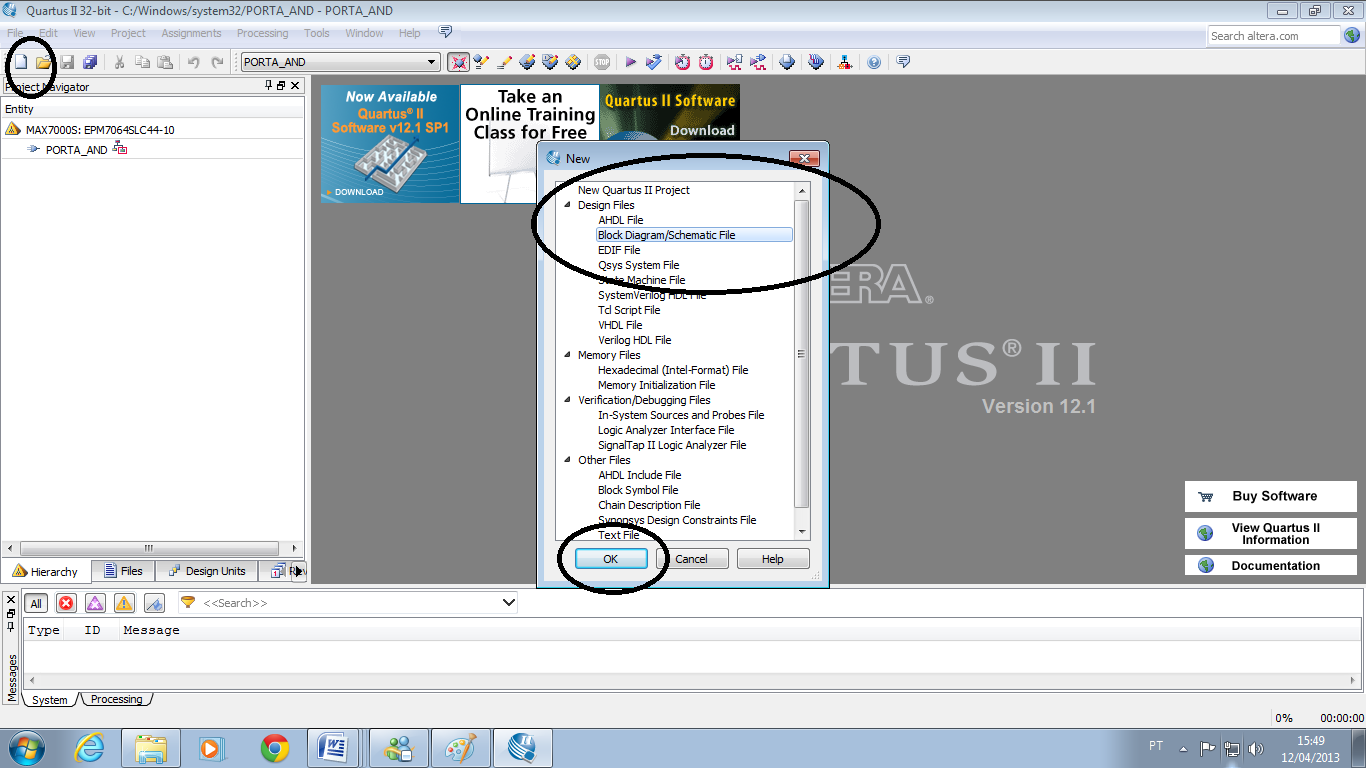Open Microsoft Word from the taskbar
Viewport: 1366px width, 768px height.
tap(333, 748)
